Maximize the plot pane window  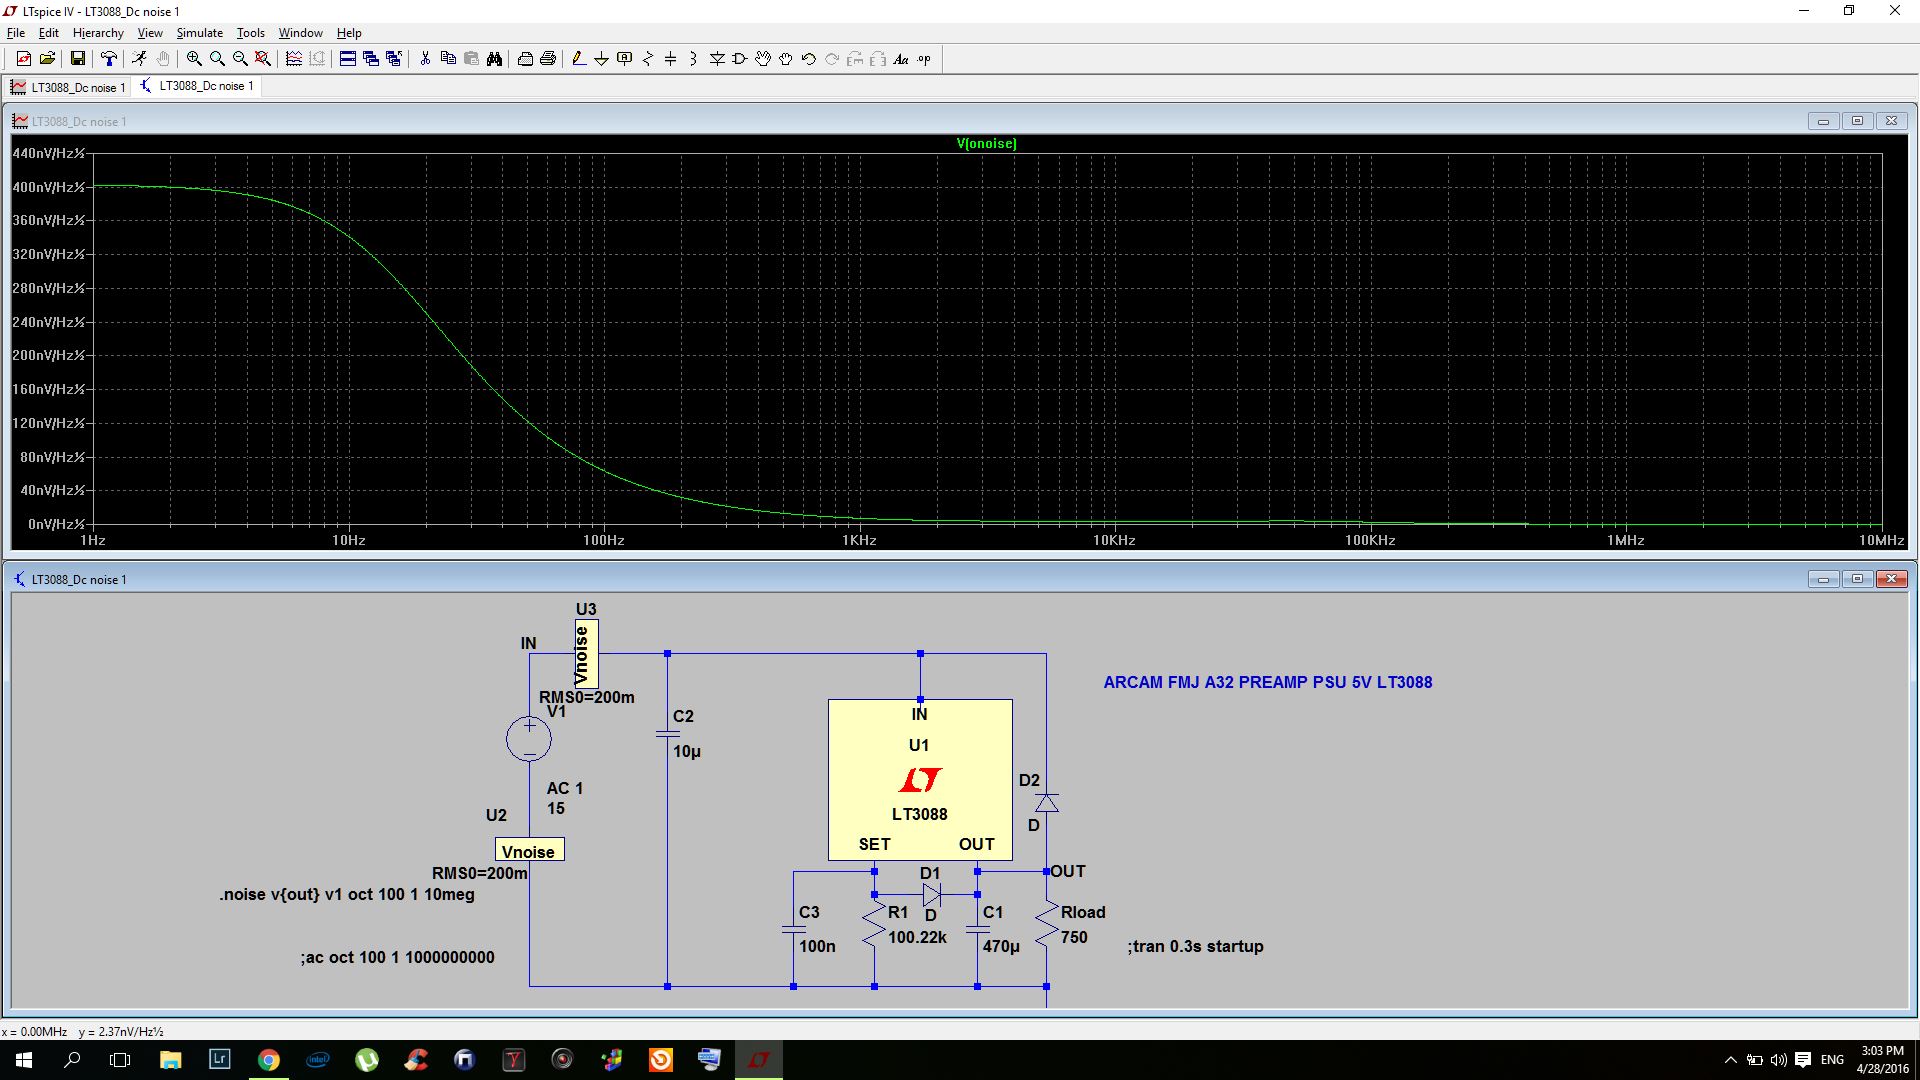(1857, 121)
